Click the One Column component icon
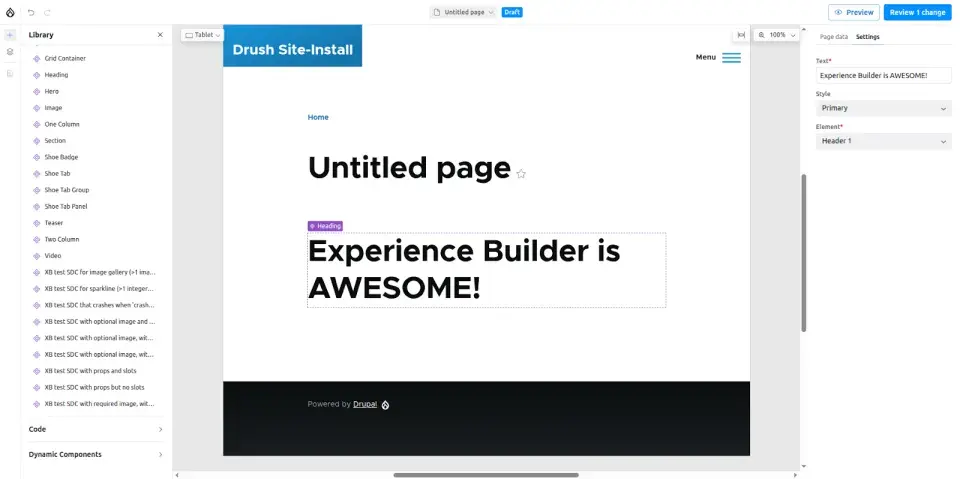 coord(37,124)
